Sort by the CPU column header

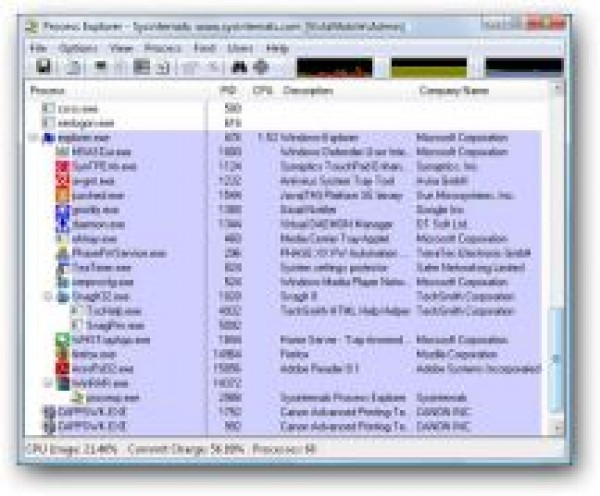click(262, 91)
